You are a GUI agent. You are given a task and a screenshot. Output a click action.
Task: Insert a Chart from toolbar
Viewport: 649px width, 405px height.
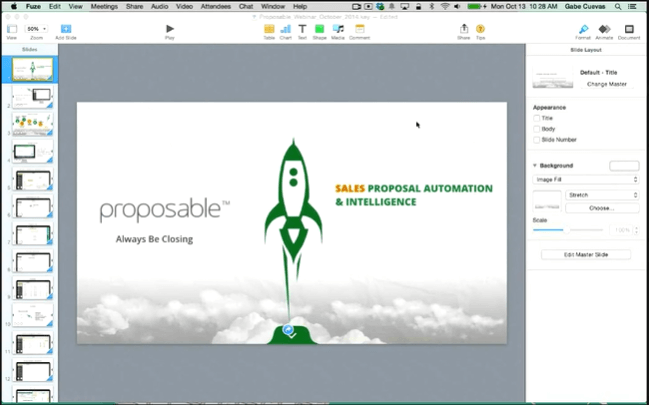(x=286, y=29)
